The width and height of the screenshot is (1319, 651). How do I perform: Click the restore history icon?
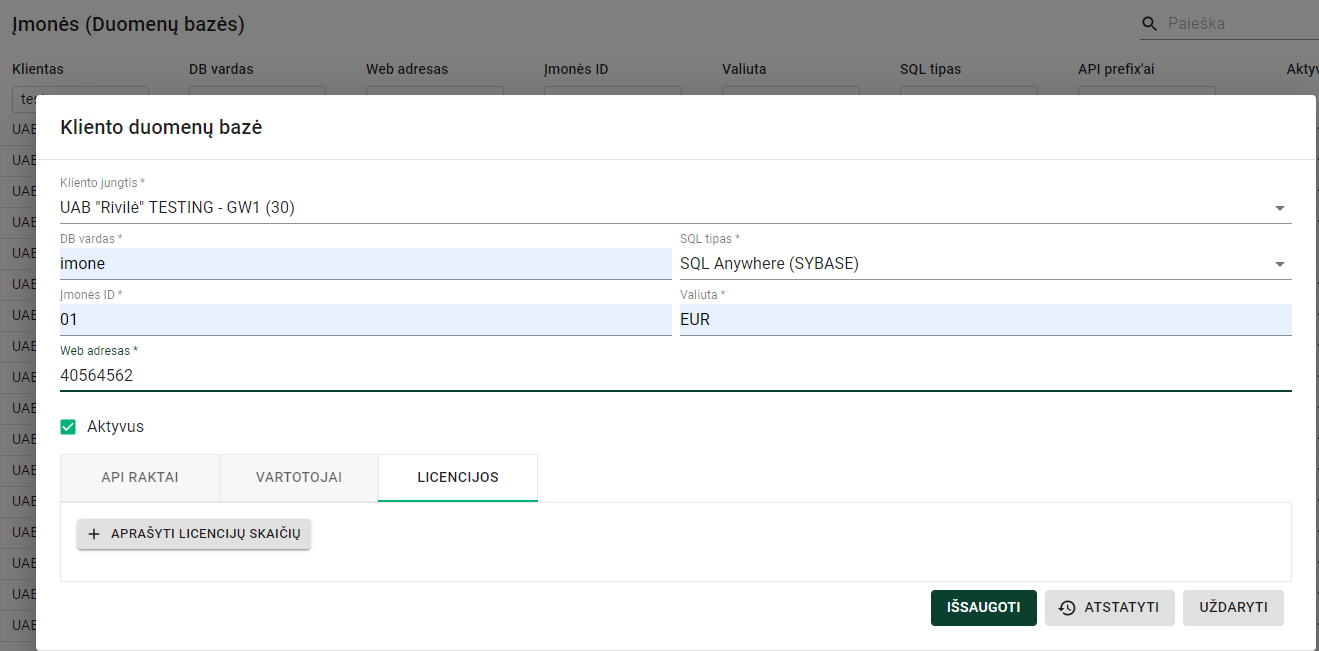[1067, 607]
